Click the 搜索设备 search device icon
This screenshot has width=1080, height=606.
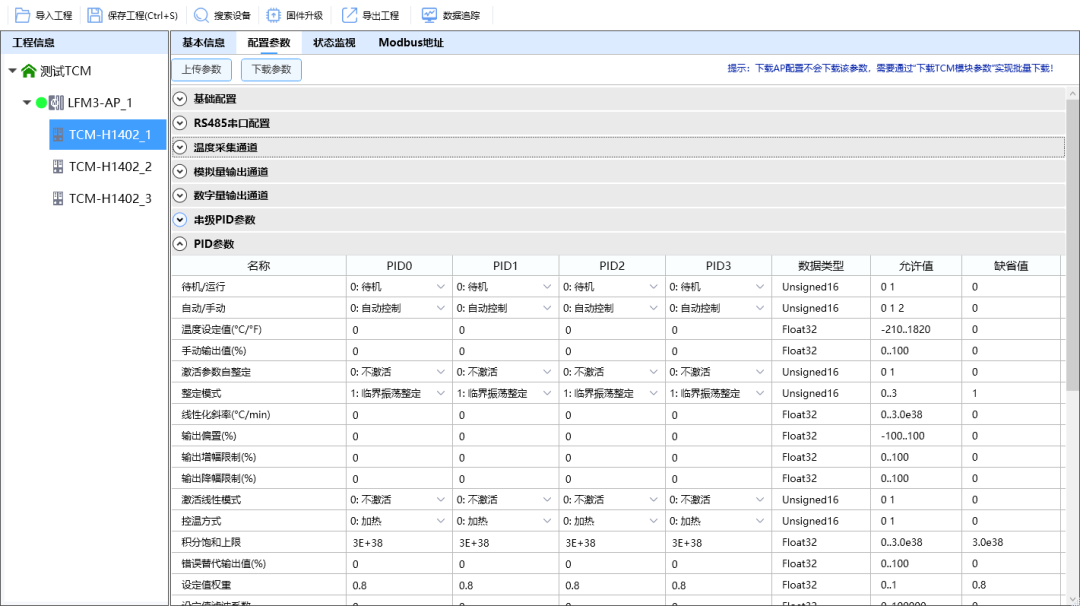[201, 16]
